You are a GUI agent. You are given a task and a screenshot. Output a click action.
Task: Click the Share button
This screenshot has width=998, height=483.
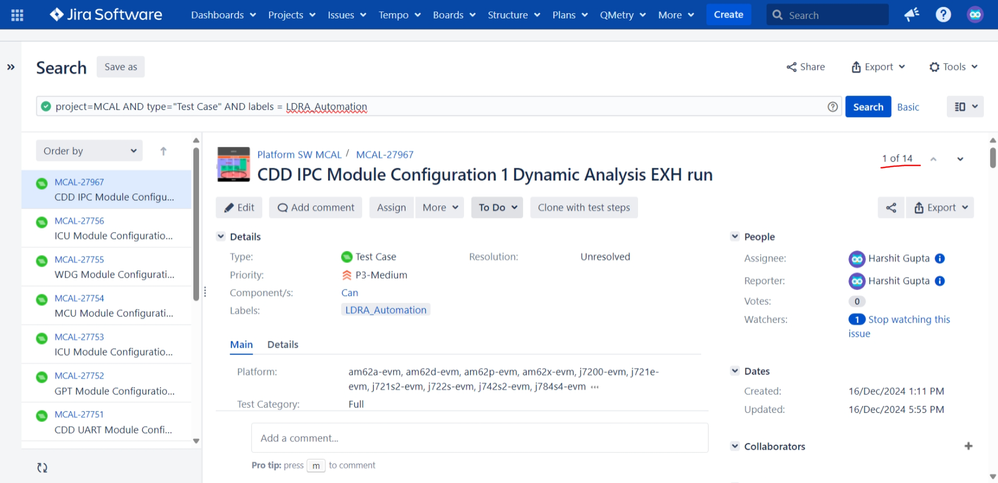[x=806, y=67]
